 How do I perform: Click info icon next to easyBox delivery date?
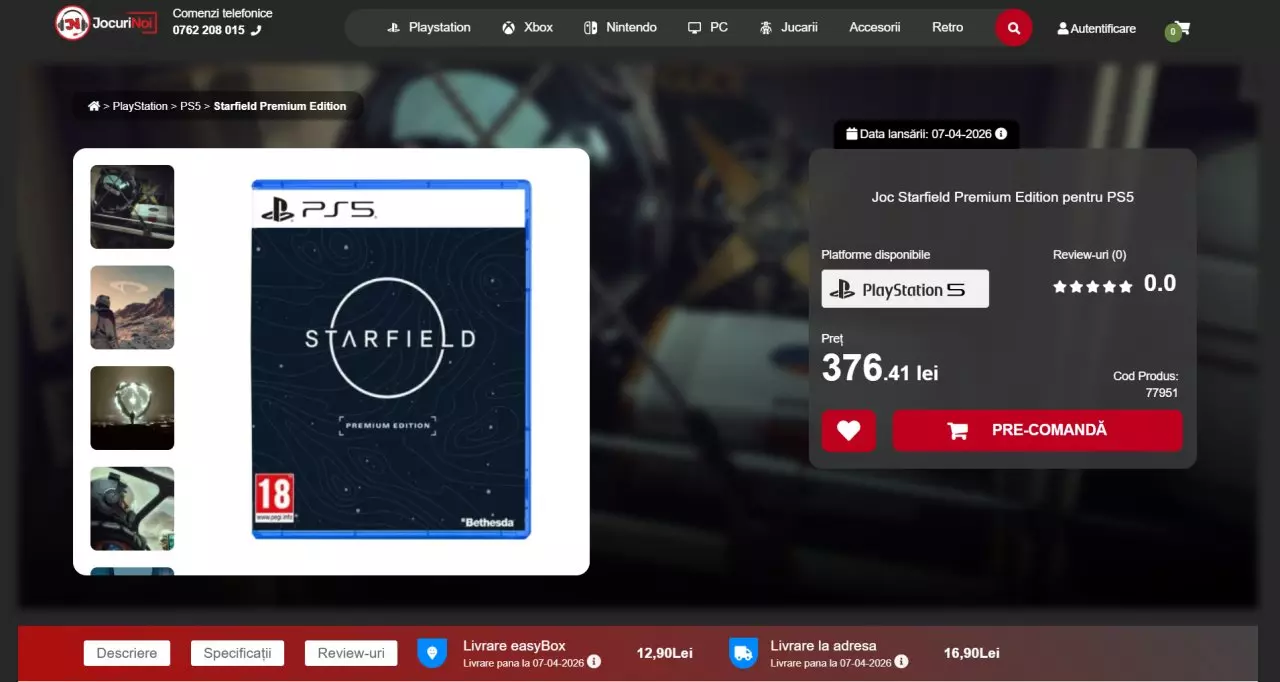(594, 662)
